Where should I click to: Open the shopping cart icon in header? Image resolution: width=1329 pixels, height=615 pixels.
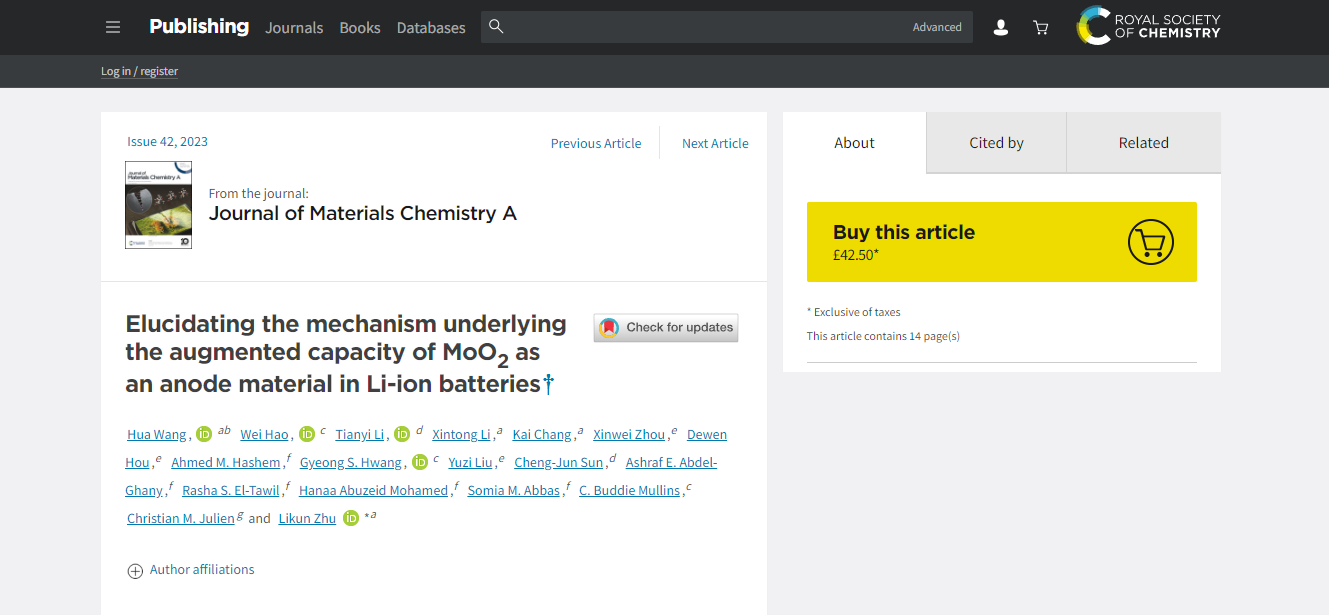coord(1041,28)
